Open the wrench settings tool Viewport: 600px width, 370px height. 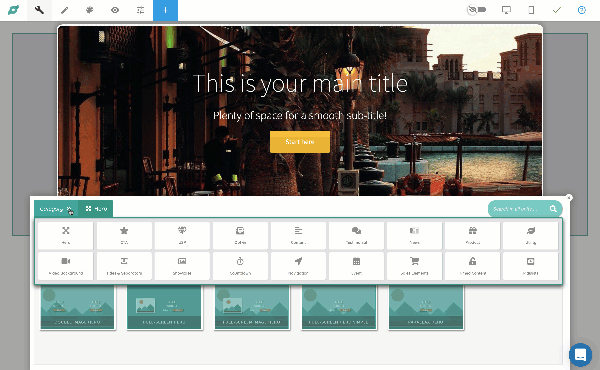[x=39, y=10]
